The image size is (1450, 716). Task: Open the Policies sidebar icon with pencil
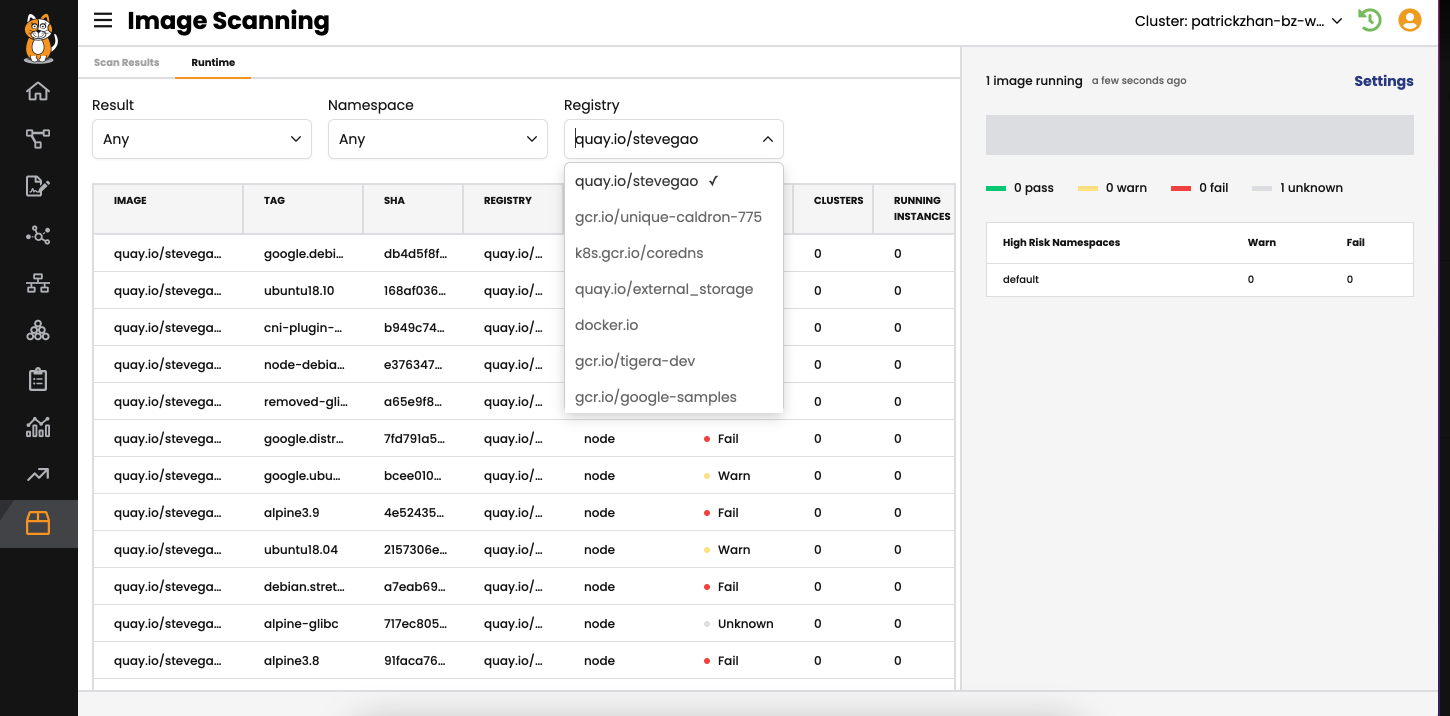(38, 186)
